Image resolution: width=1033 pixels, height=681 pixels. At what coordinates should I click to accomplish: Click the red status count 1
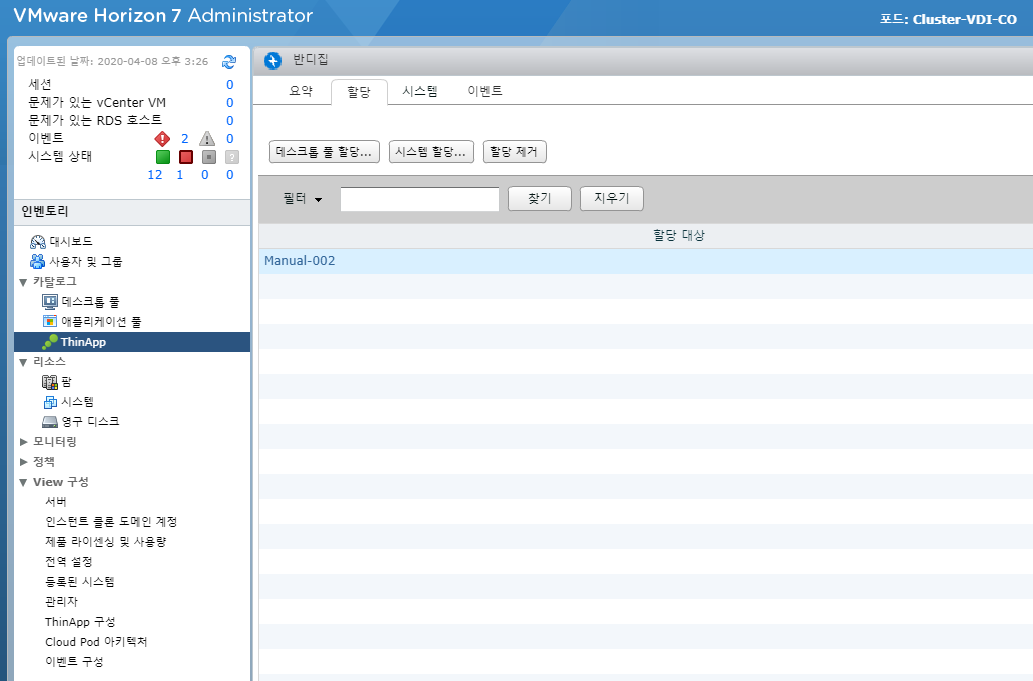click(x=180, y=175)
